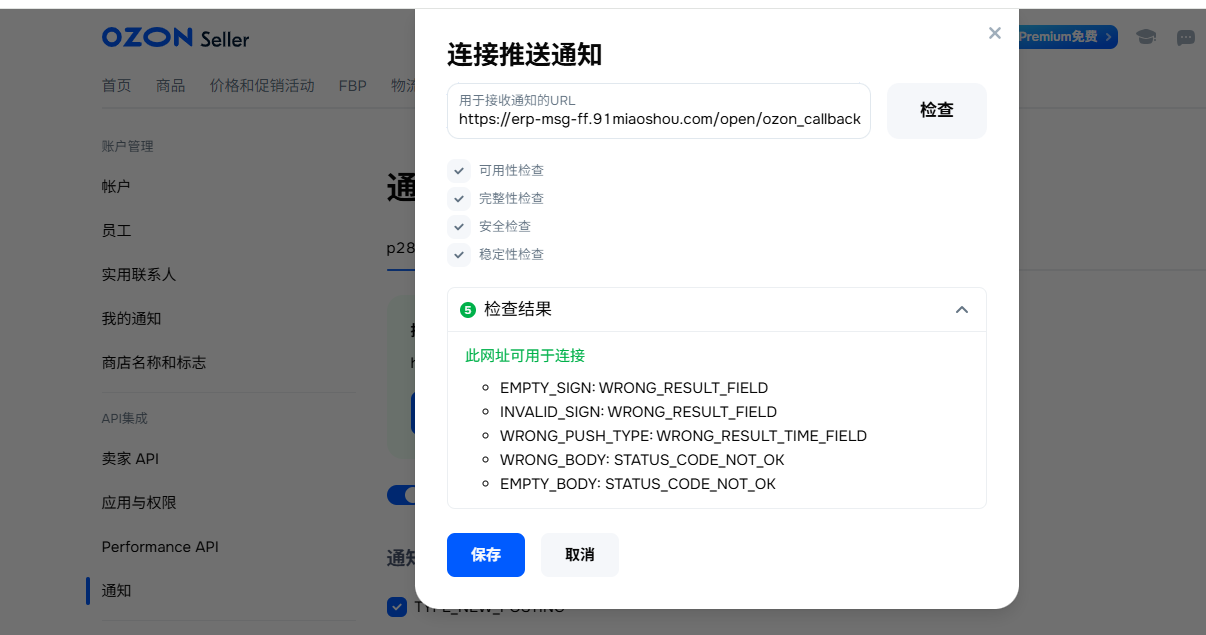Image resolution: width=1206 pixels, height=635 pixels.
Task: Collapse the 检查结果 results panel
Action: [x=962, y=310]
